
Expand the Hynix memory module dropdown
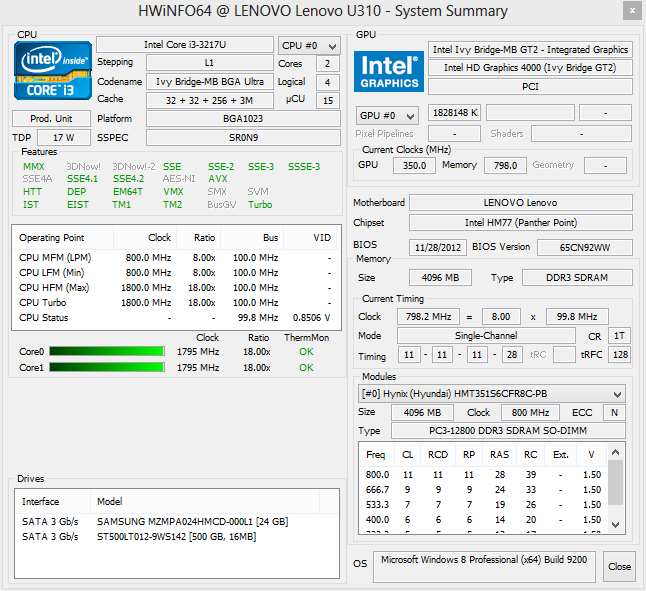[x=493, y=394]
